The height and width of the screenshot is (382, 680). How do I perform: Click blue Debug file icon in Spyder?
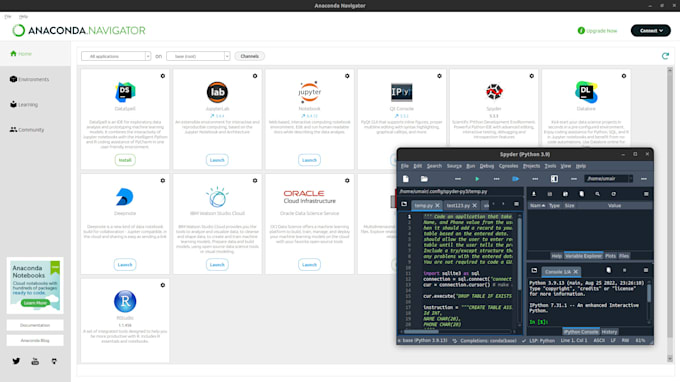[515, 179]
